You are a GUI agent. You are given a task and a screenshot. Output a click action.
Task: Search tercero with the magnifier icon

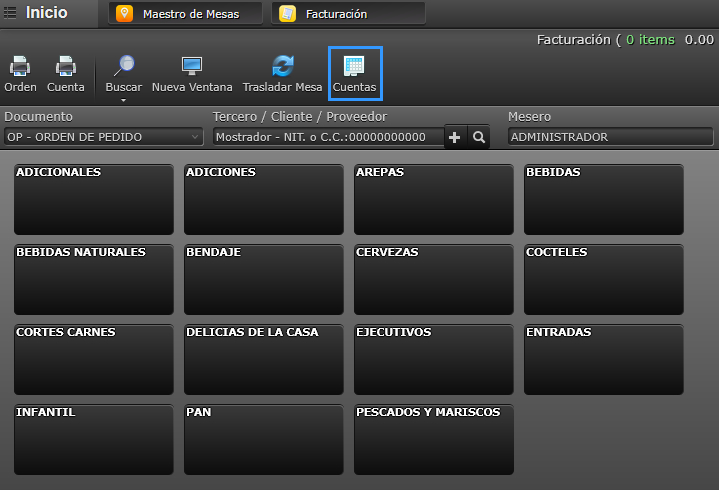pos(479,137)
